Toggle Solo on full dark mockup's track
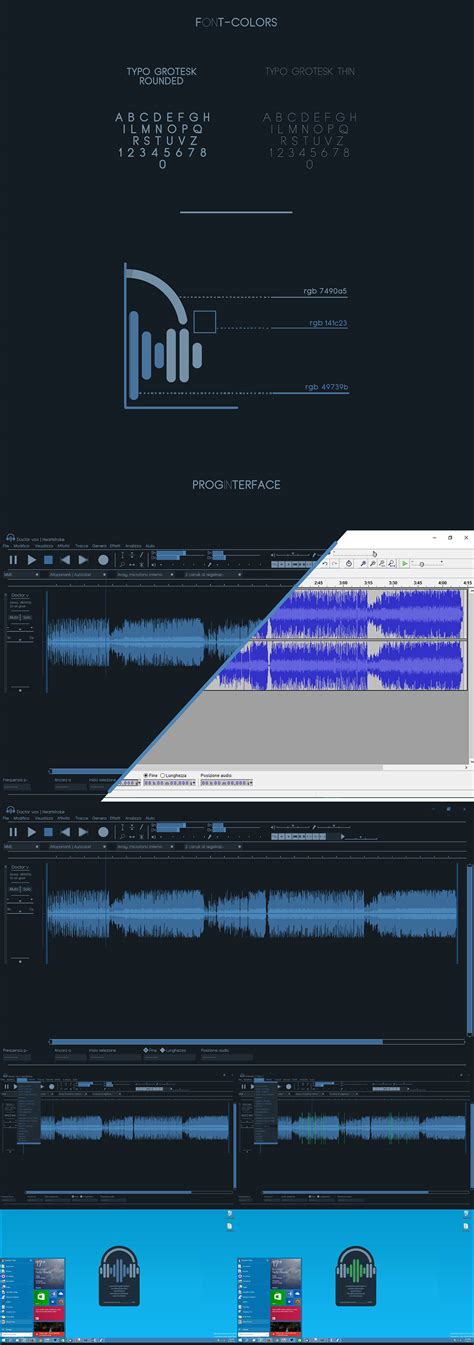 [x=28, y=890]
